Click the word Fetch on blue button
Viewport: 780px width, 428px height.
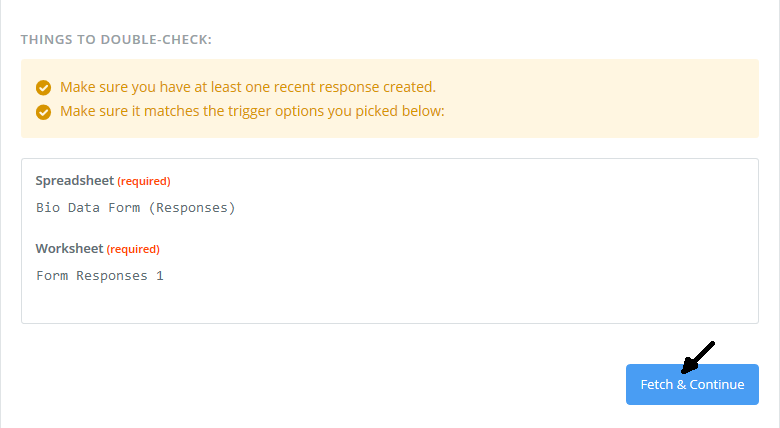657,385
